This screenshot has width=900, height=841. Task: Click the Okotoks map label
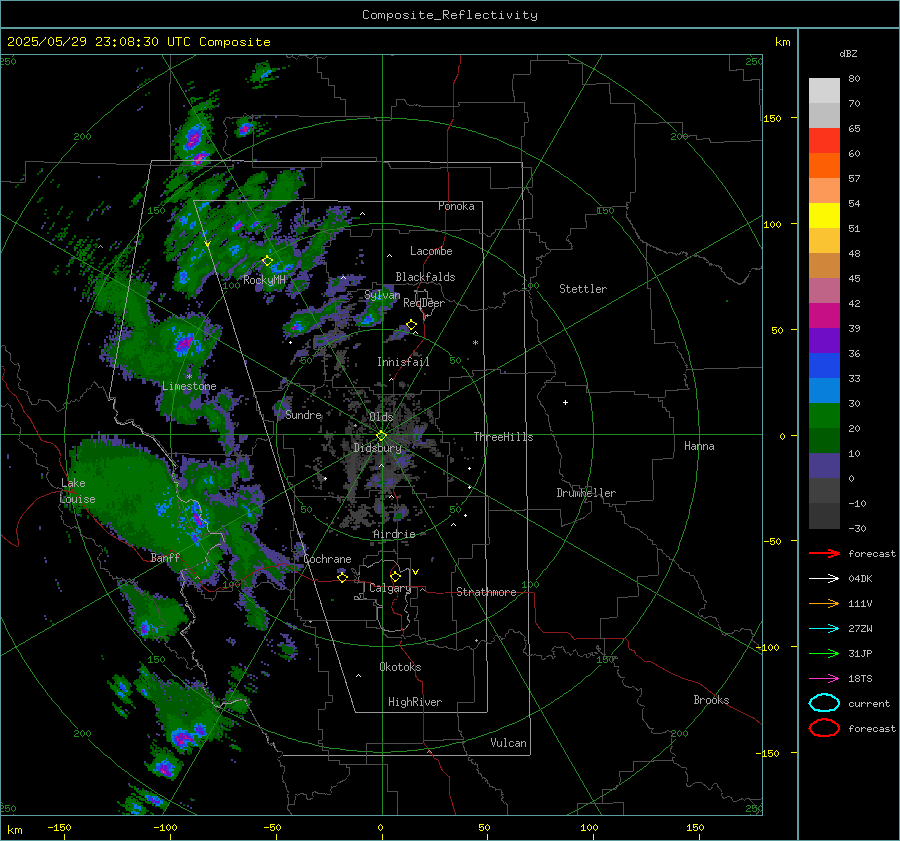point(400,667)
